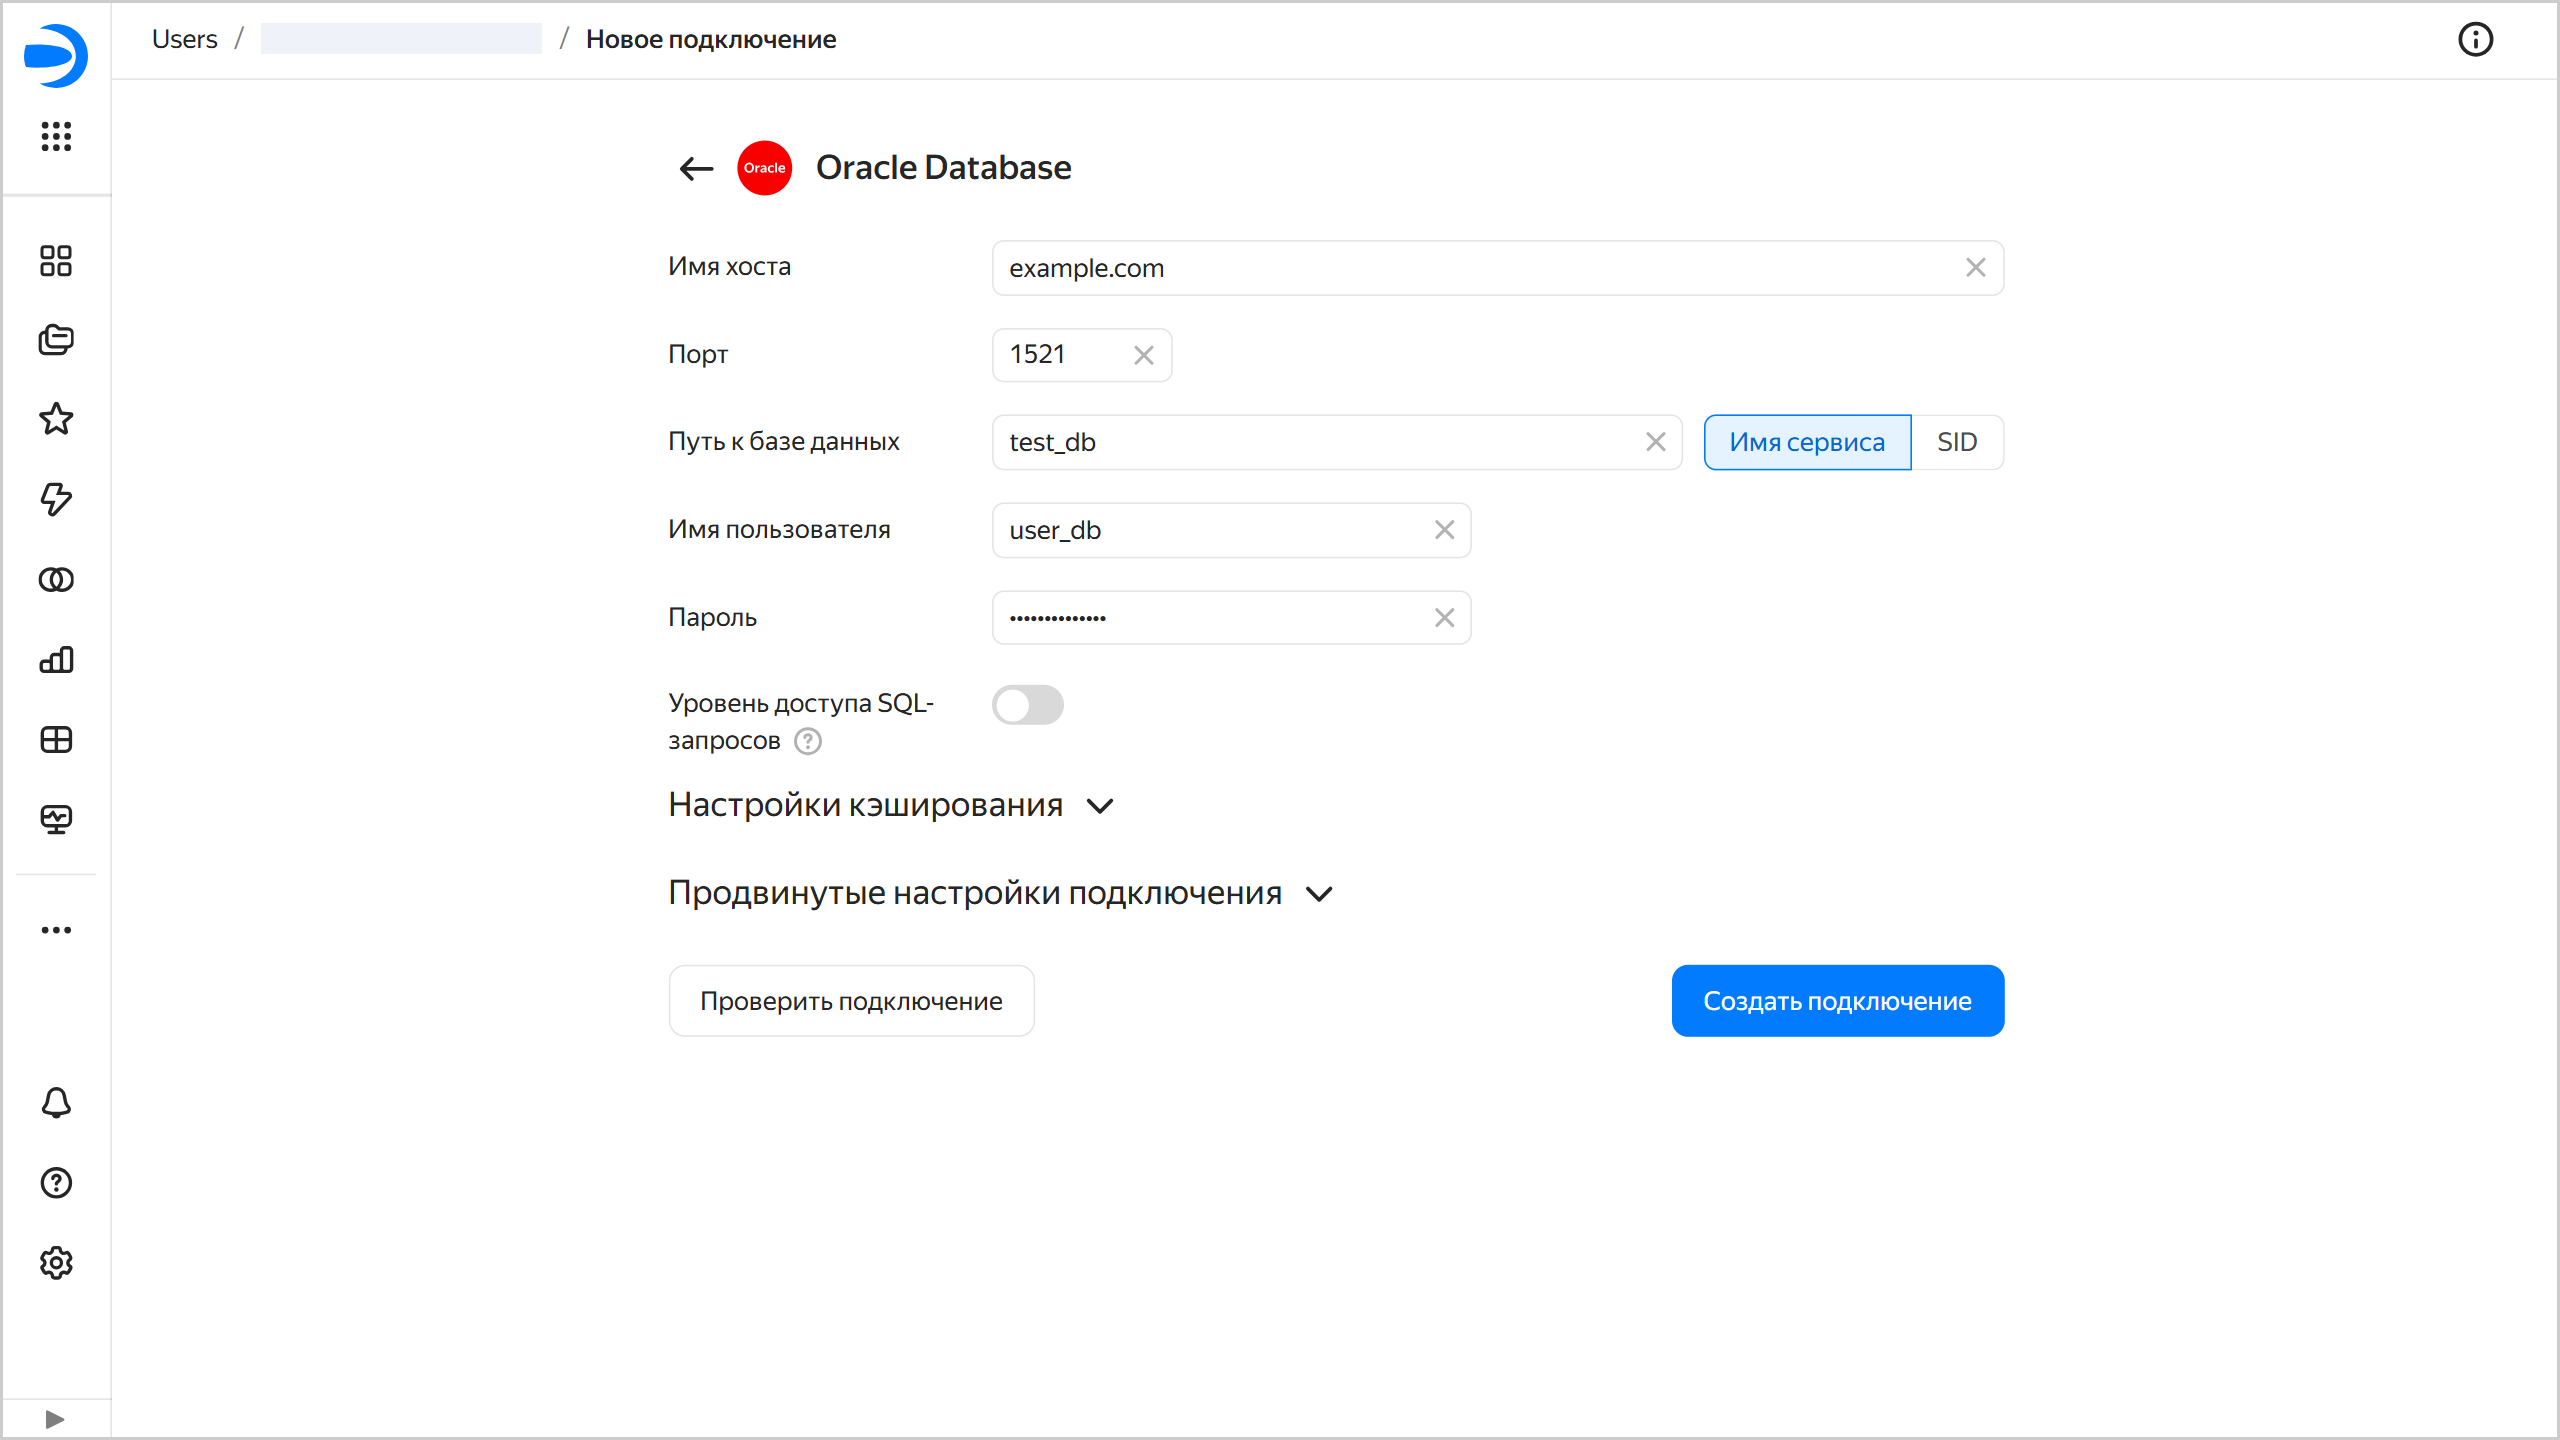Open Favorites star in sidebar

click(56, 419)
